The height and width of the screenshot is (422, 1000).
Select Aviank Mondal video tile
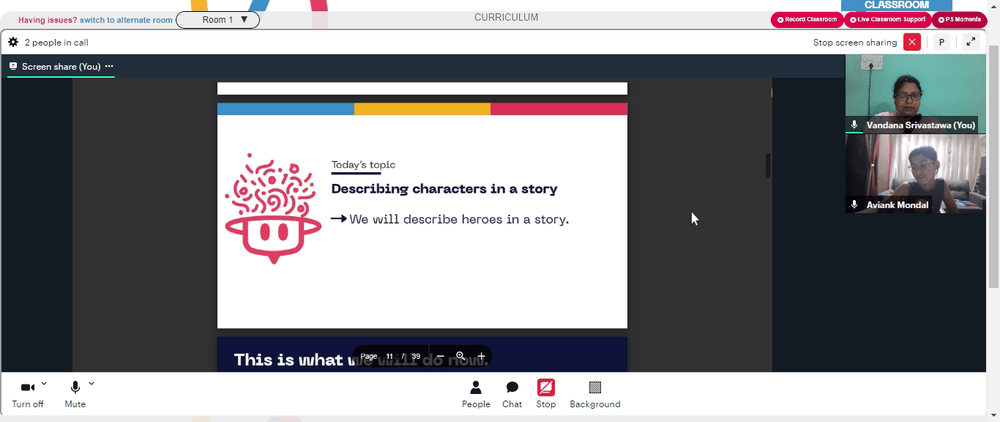(x=915, y=173)
